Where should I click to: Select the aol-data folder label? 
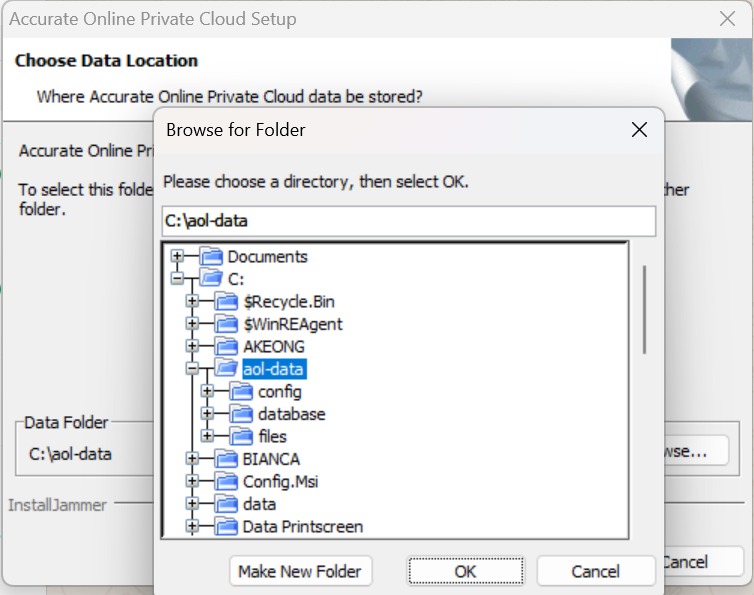tap(273, 369)
